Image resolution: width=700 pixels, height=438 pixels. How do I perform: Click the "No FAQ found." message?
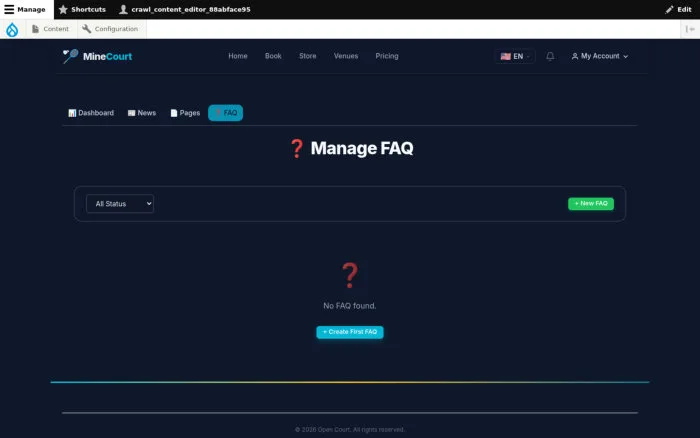(350, 306)
